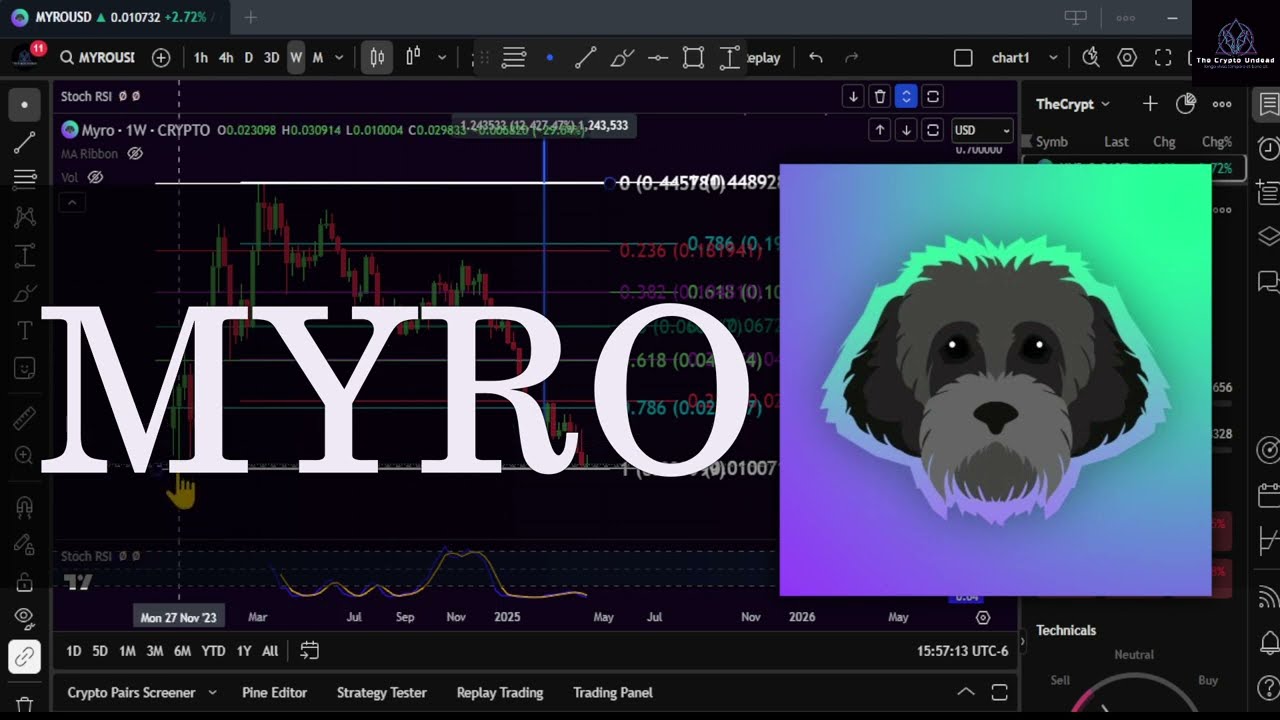Open the emoji icons tool

[x=24, y=369]
